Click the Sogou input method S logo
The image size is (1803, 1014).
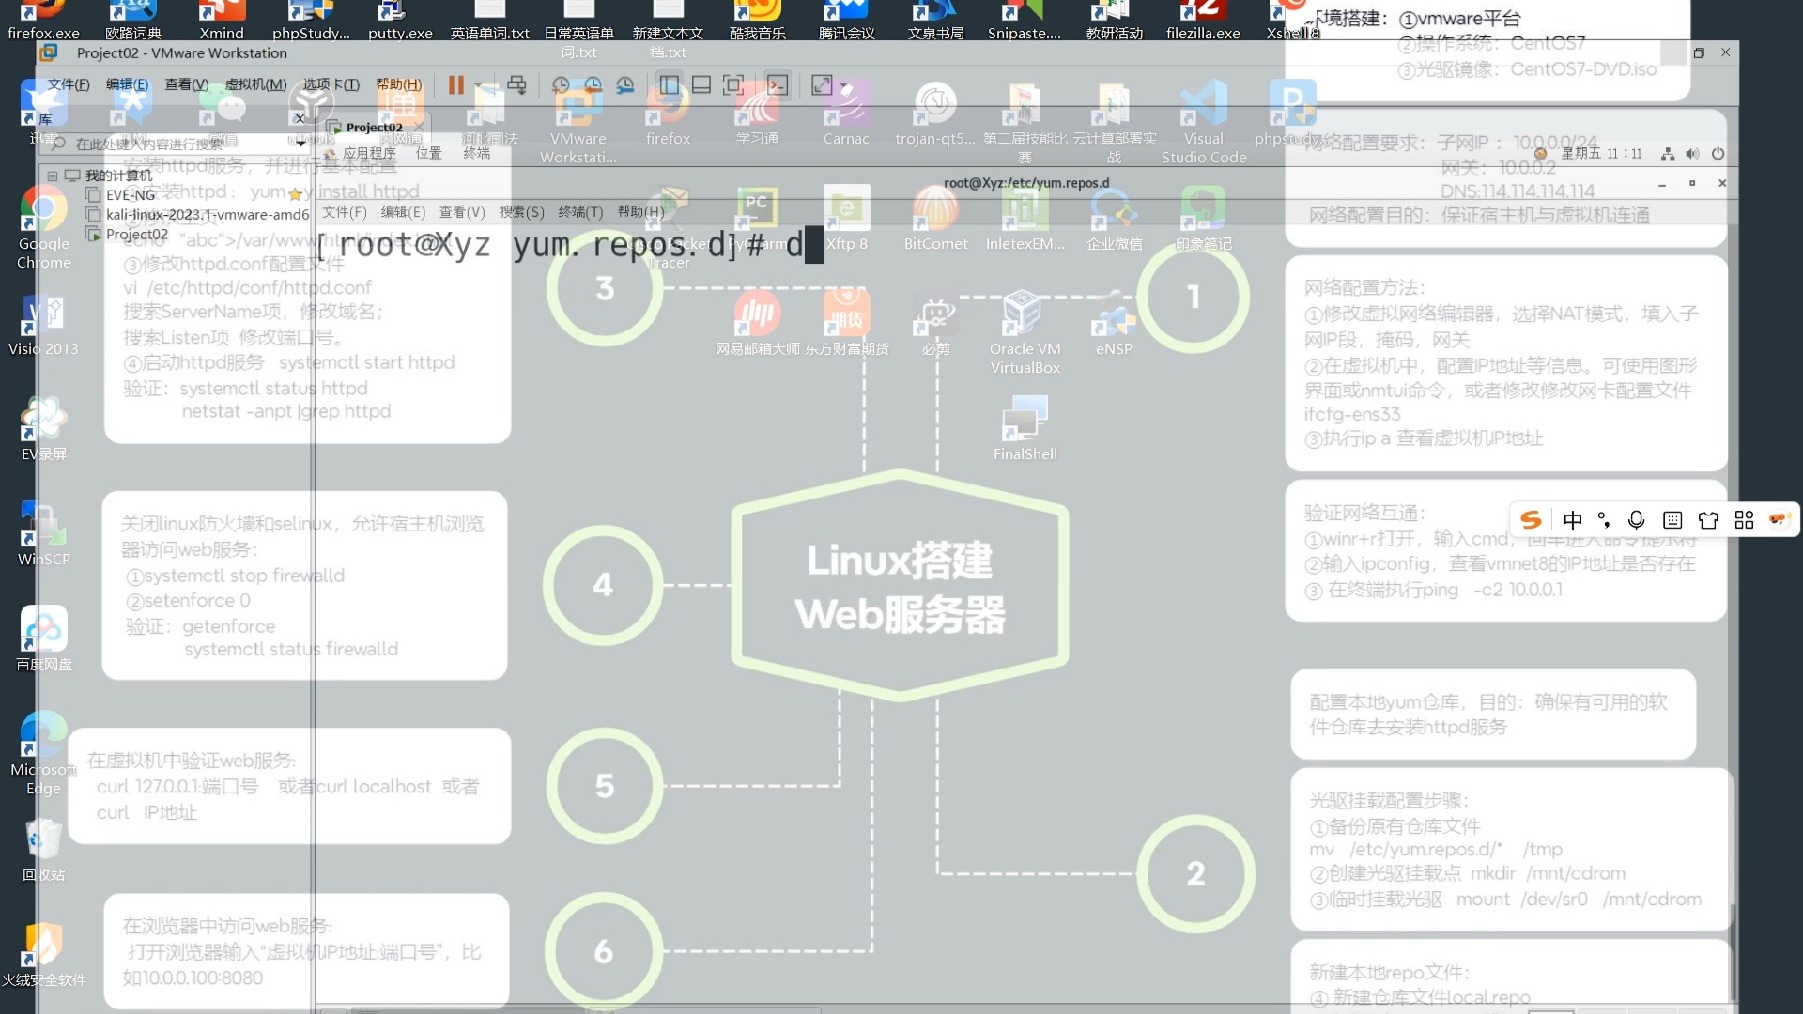[1530, 520]
